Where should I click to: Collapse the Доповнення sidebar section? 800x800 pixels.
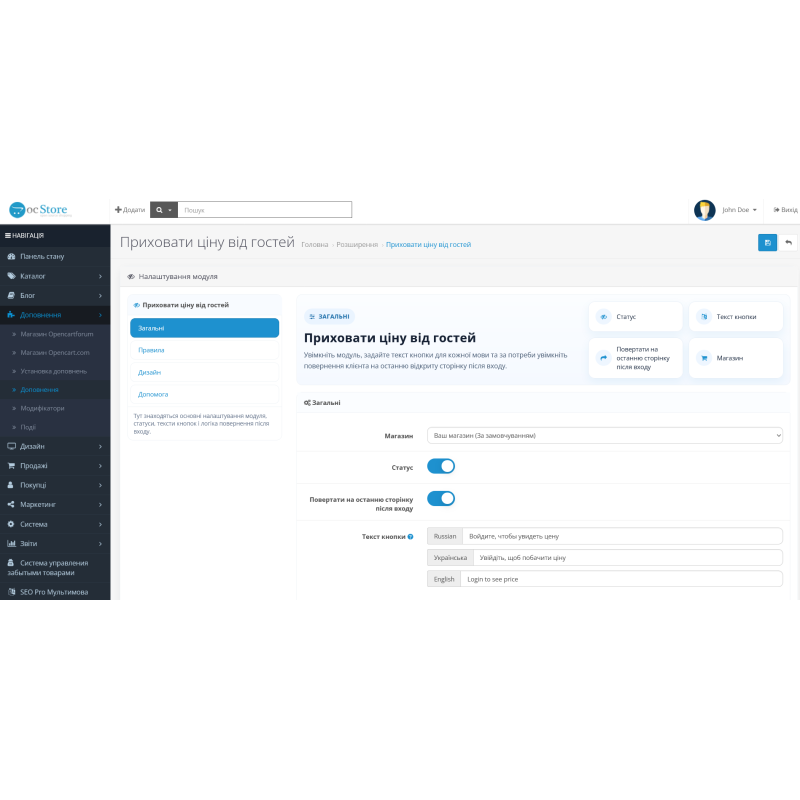click(x=55, y=315)
